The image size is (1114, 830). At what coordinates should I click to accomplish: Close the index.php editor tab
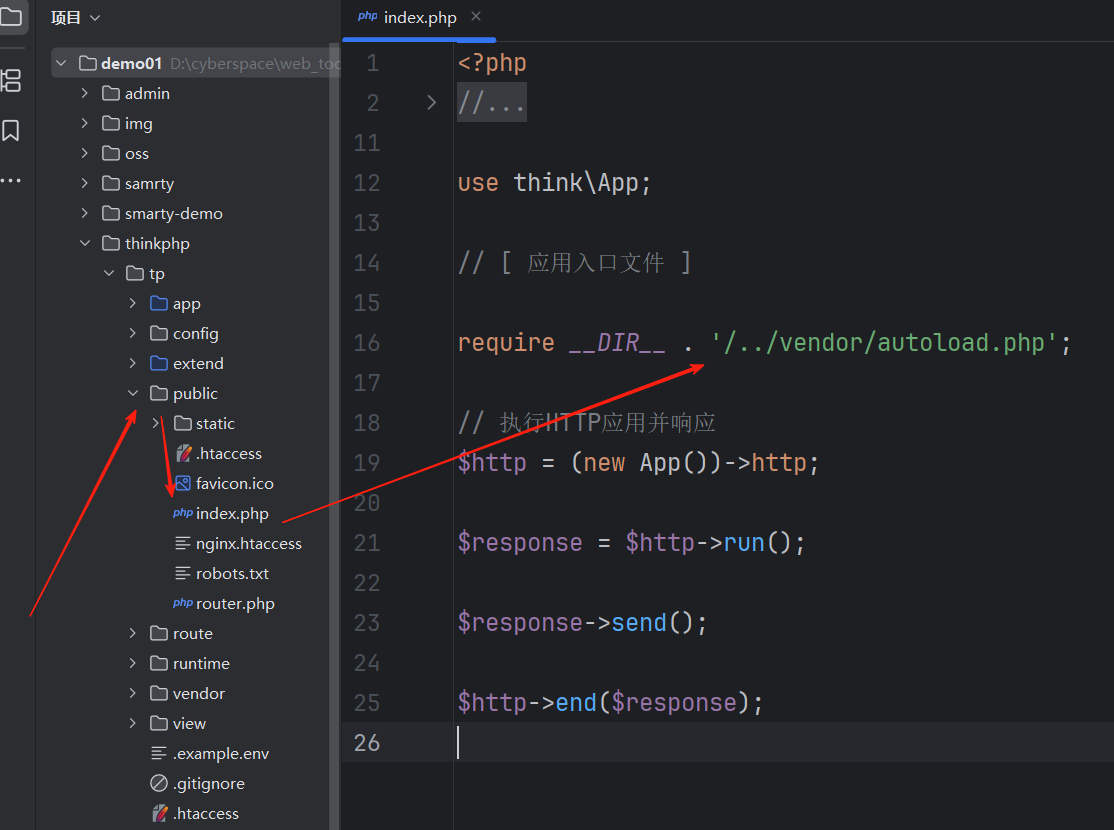tap(476, 16)
